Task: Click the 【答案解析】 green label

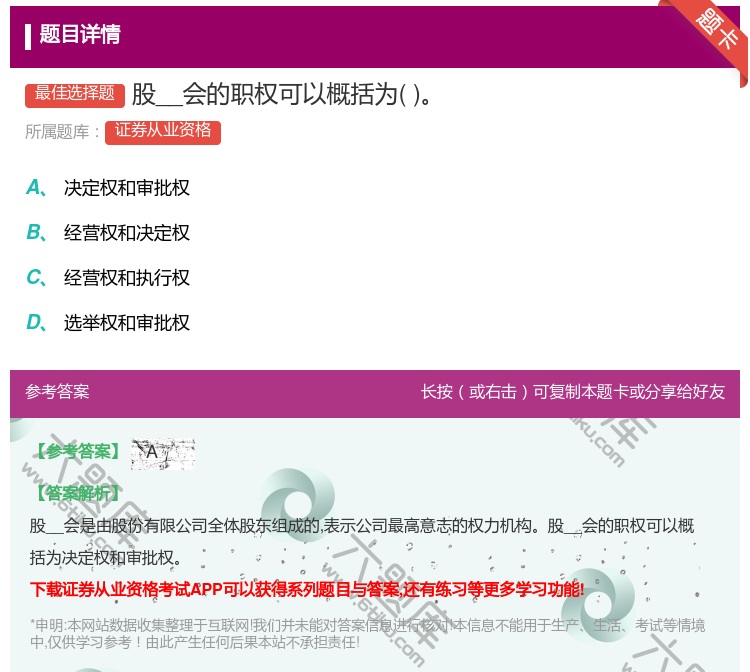Action: click(x=78, y=493)
